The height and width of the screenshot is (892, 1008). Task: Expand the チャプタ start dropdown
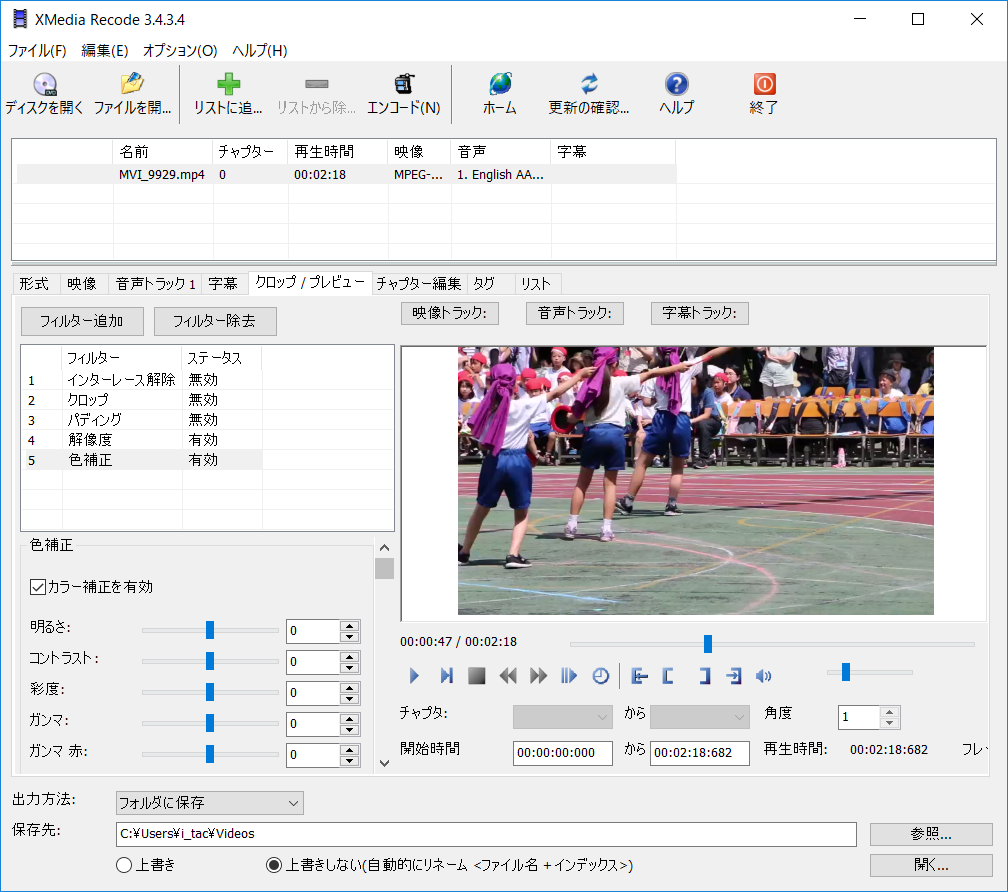(x=562, y=717)
